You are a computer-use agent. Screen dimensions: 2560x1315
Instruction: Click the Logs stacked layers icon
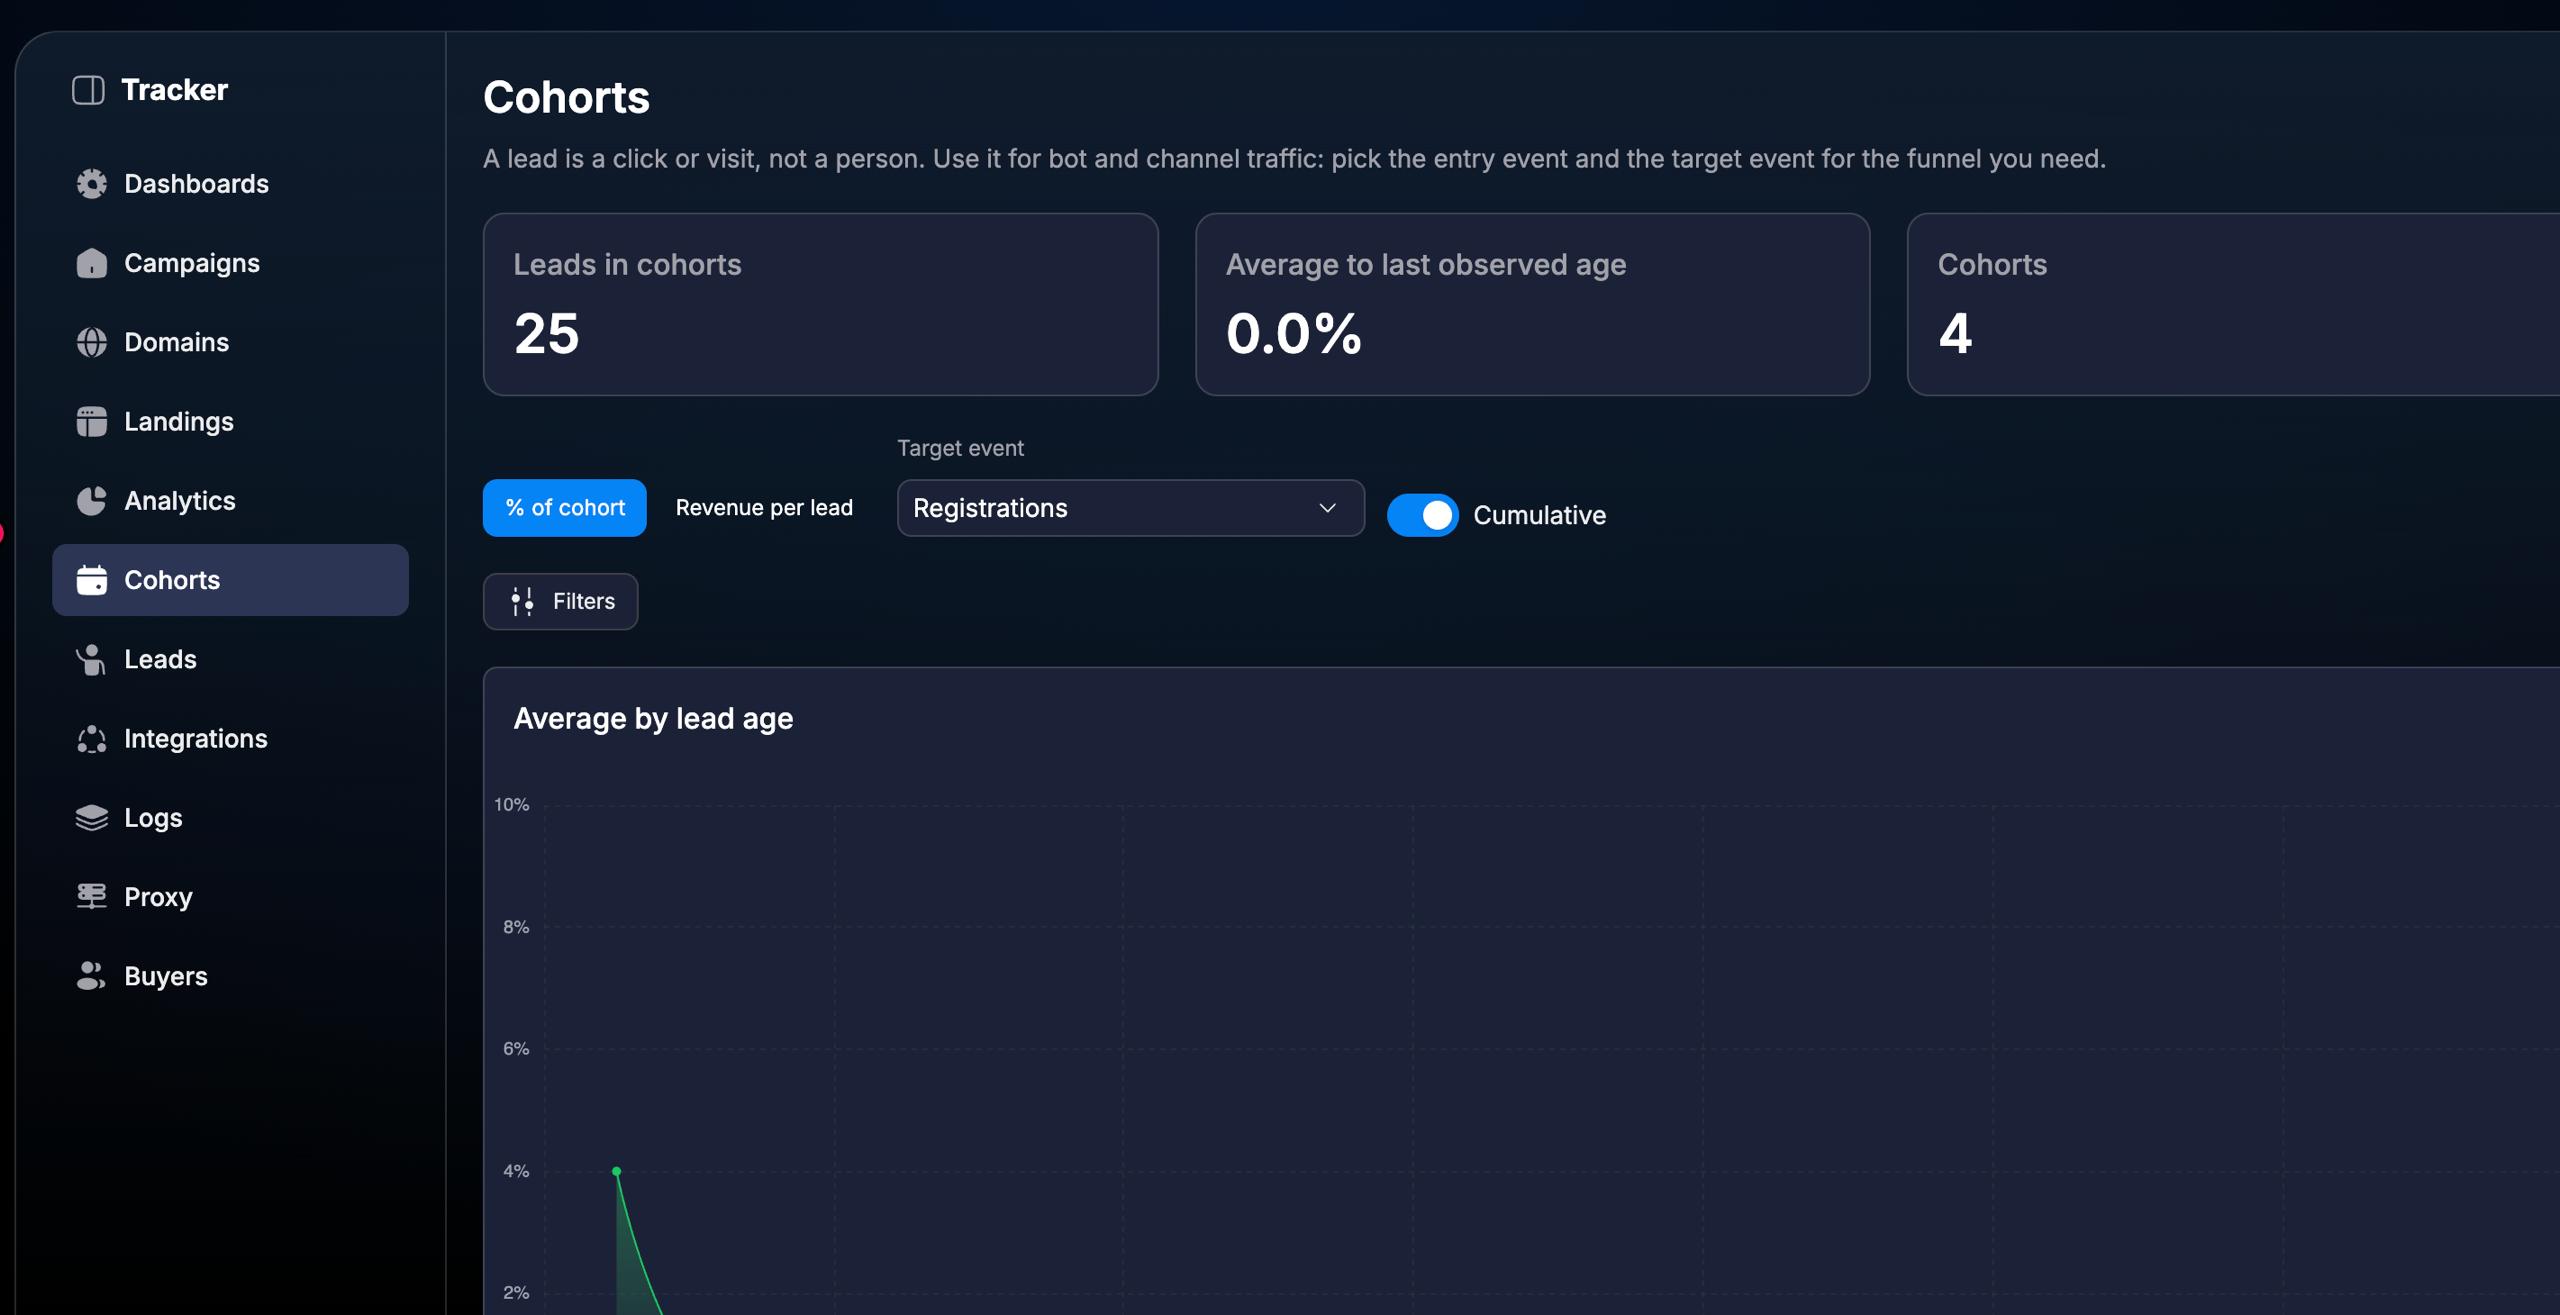click(x=91, y=817)
